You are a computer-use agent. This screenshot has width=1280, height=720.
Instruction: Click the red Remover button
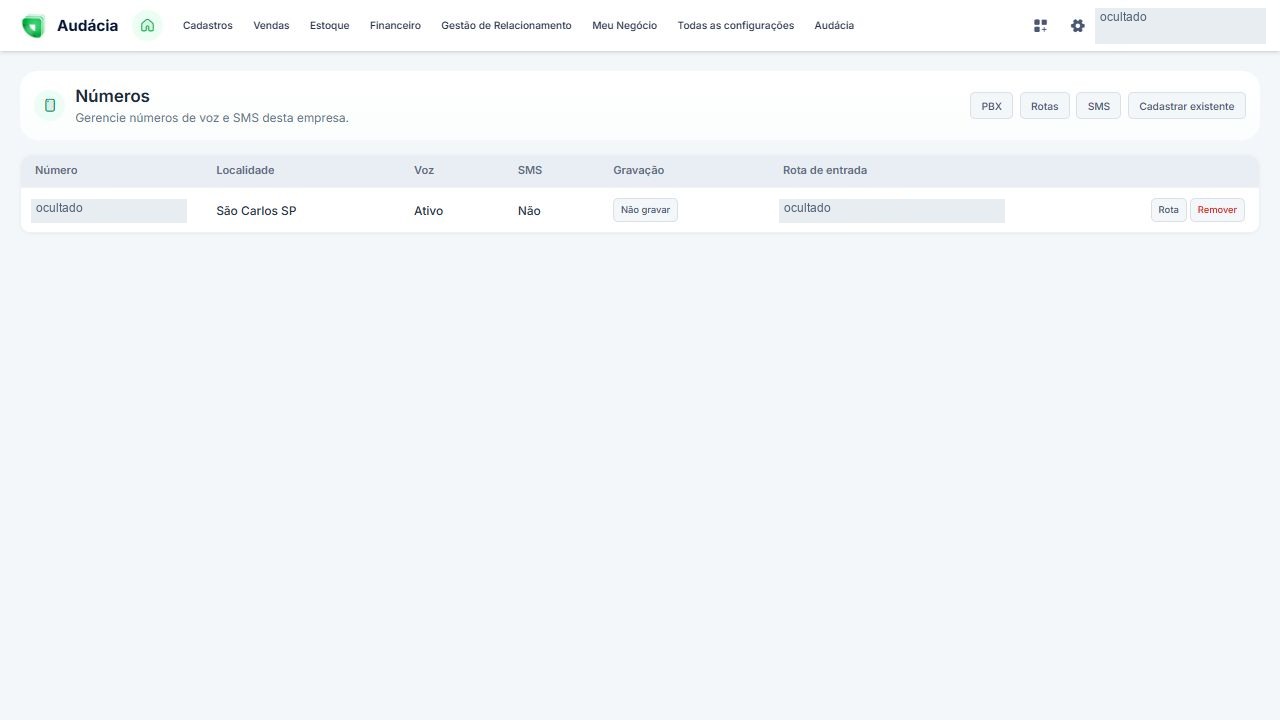coord(1217,210)
